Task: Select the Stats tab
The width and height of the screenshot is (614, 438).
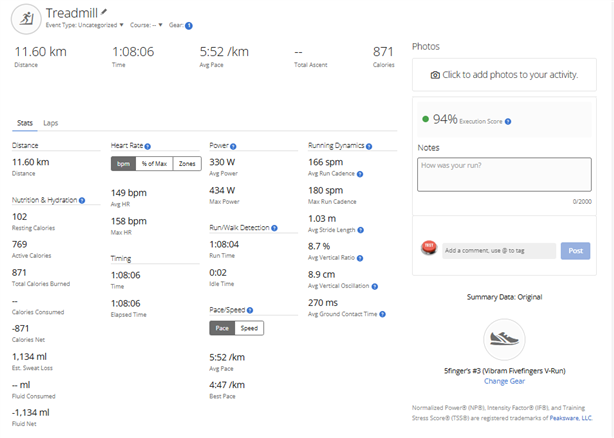Action: coord(24,123)
